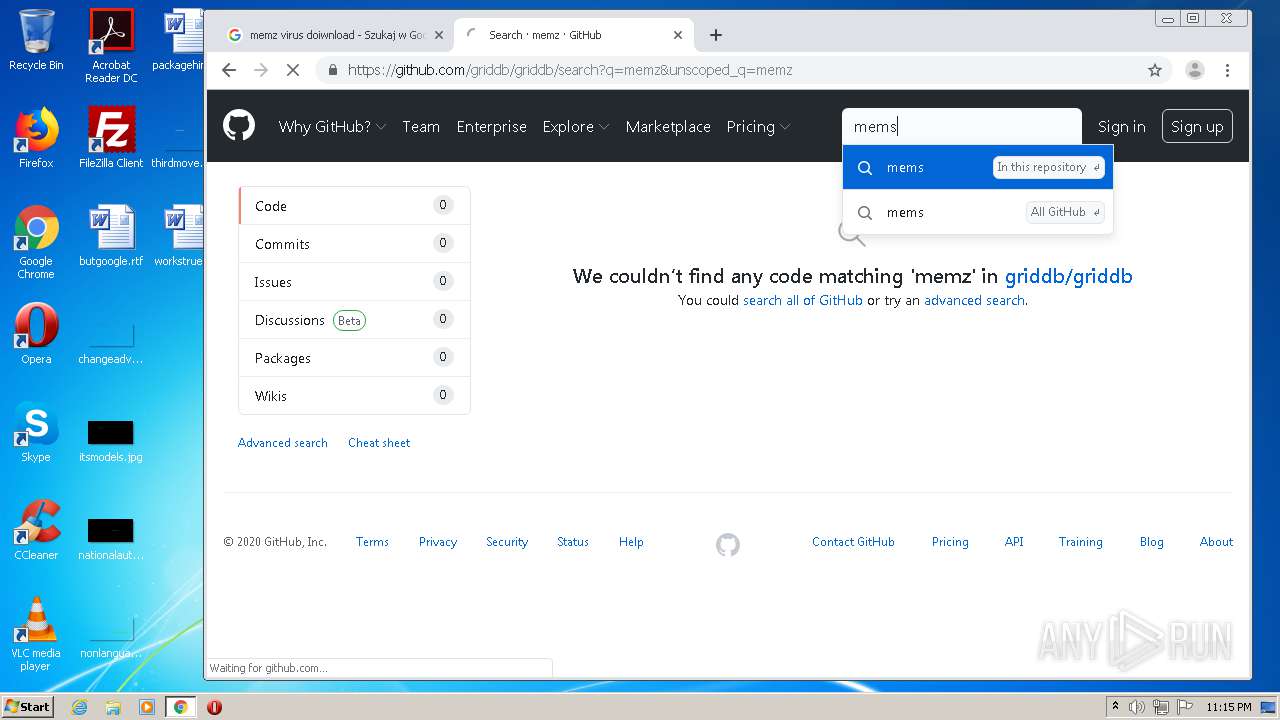Click the GitHub search input field
Image resolution: width=1280 pixels, height=720 pixels.
click(x=962, y=126)
